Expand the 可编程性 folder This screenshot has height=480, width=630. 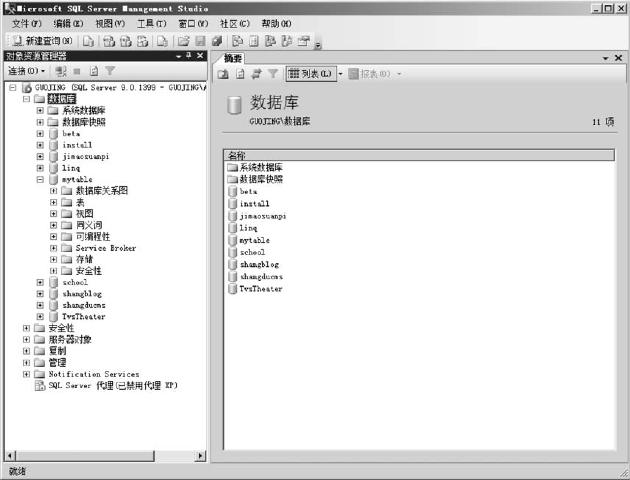click(53, 237)
